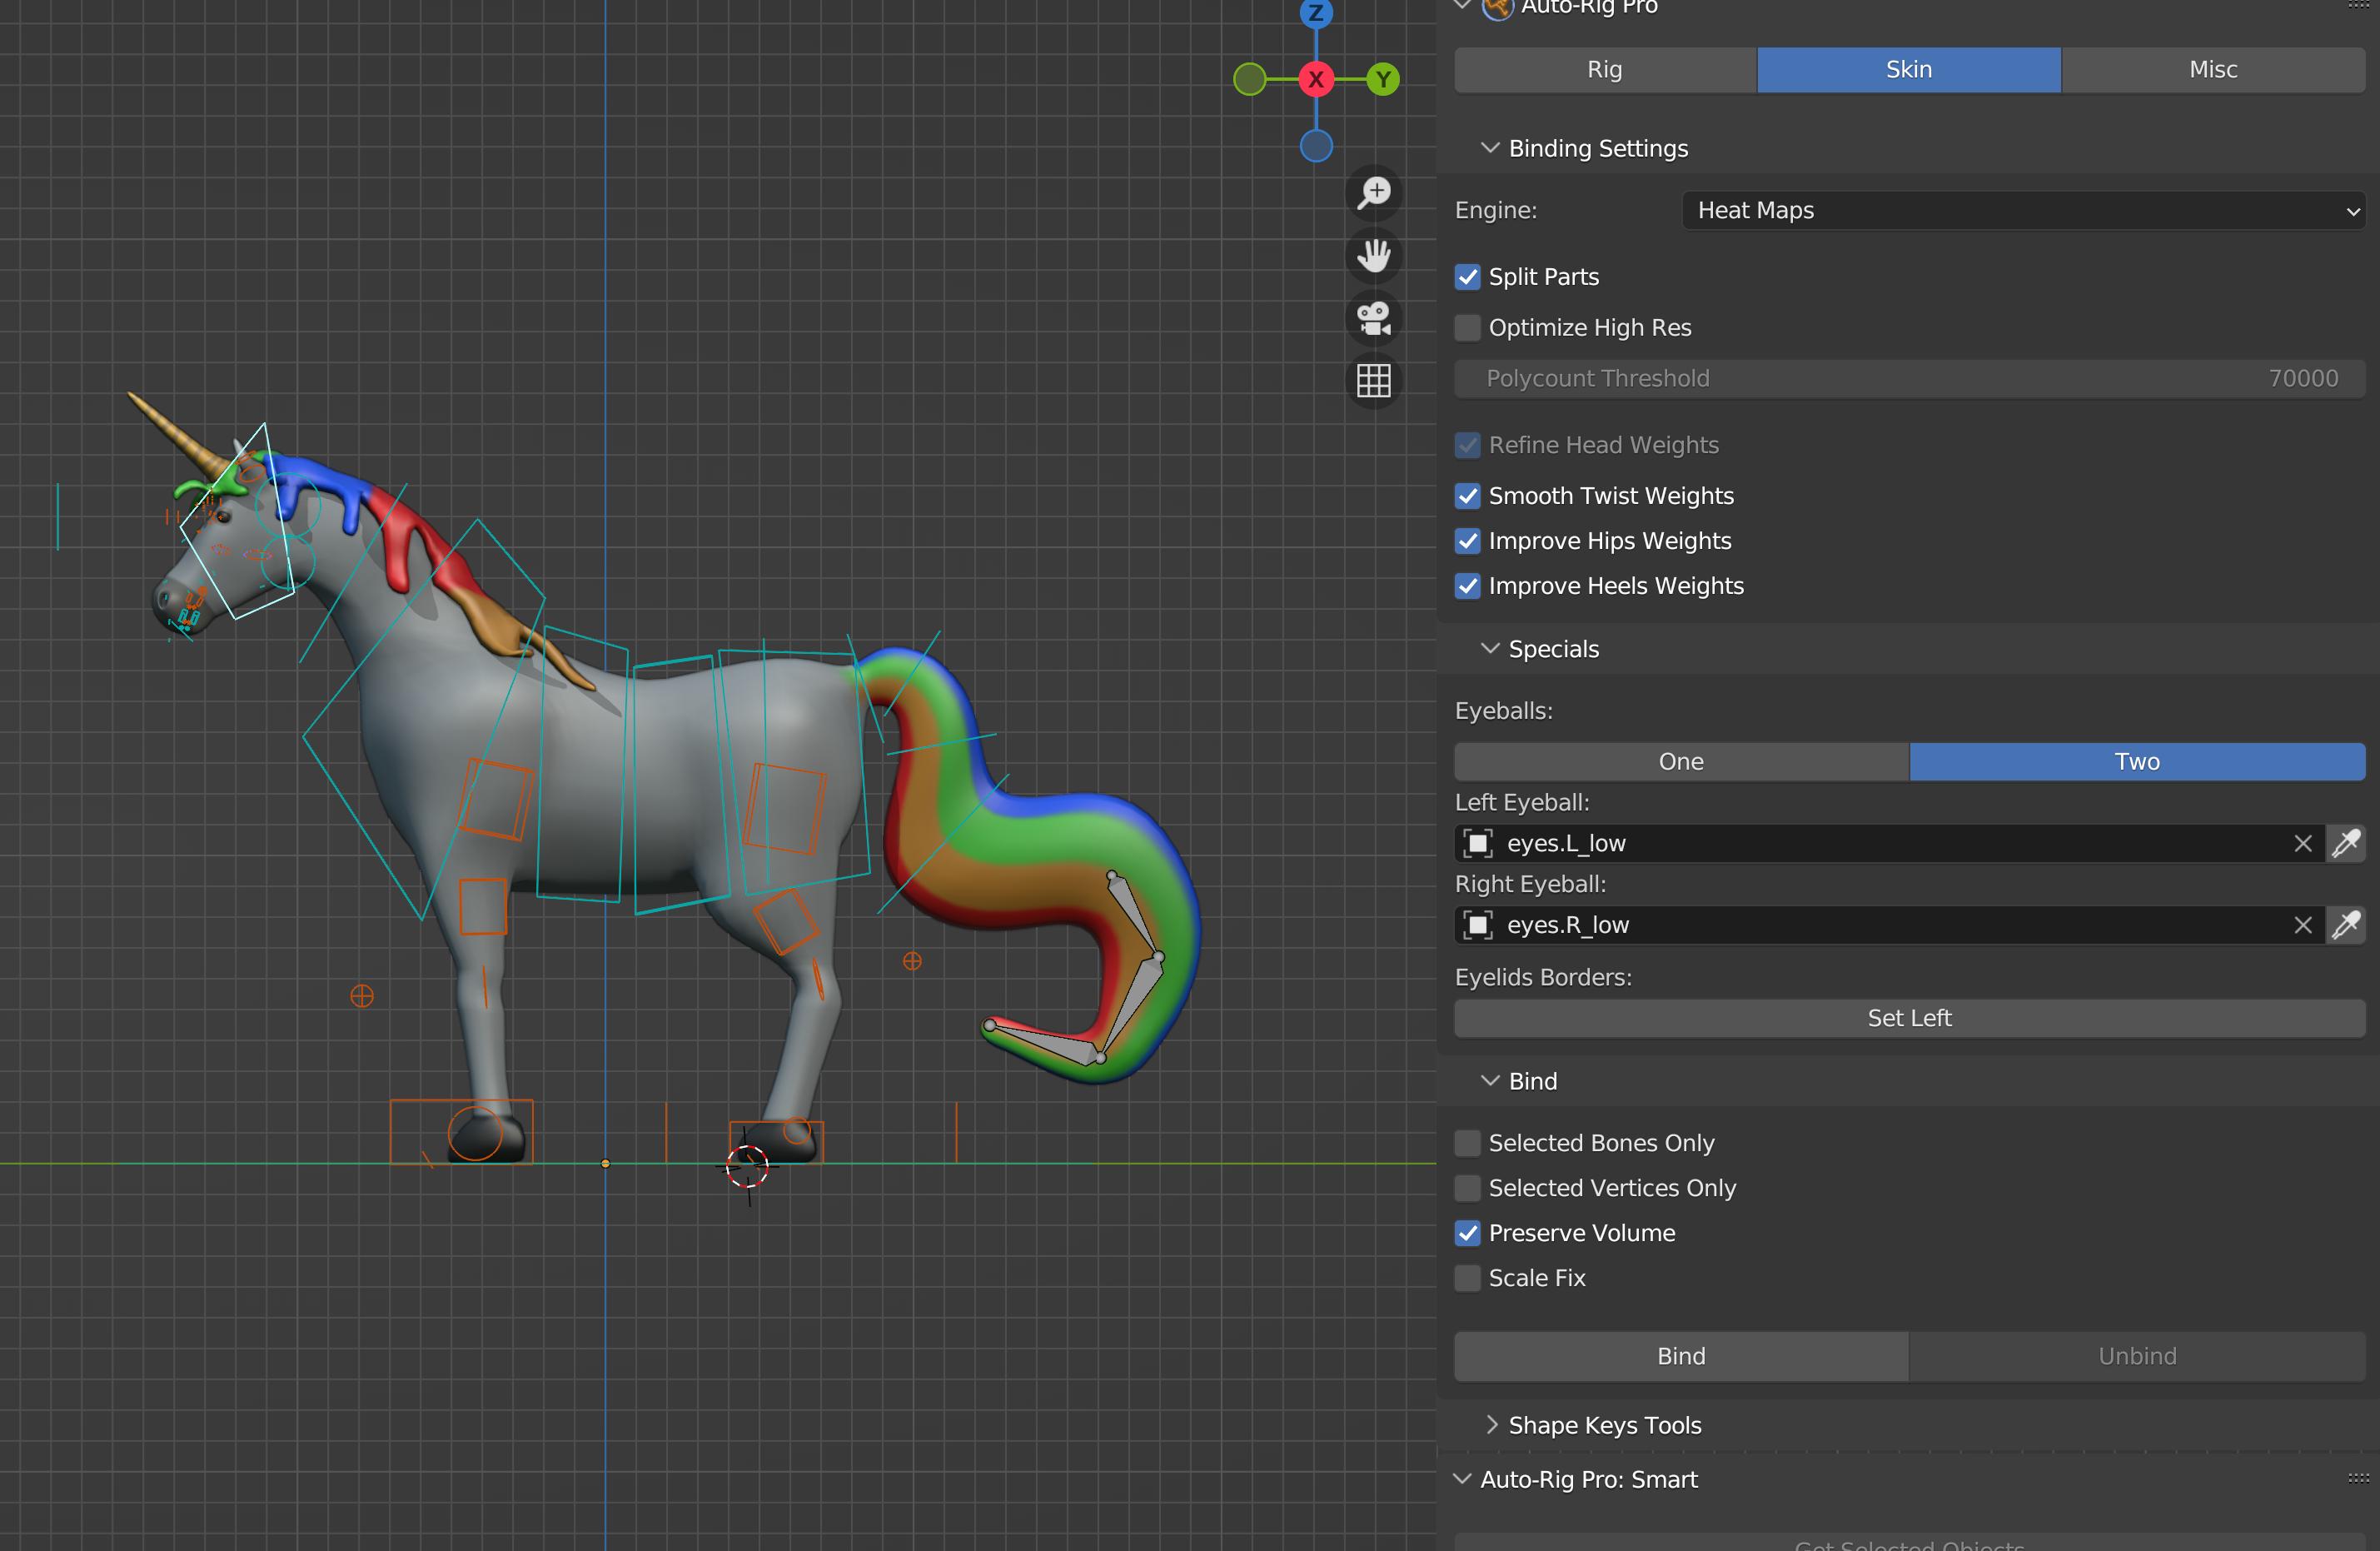Open the Engine Heat Maps dropdown

coord(2023,211)
